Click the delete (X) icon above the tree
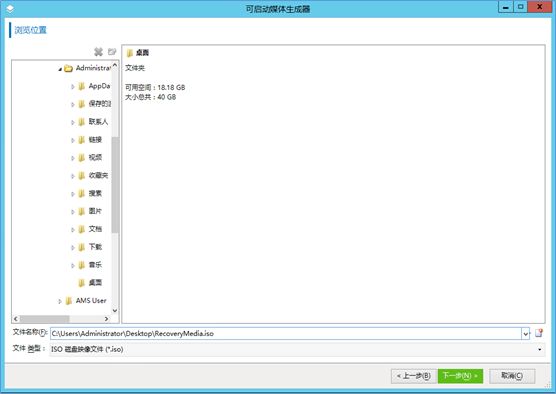The image size is (556, 394). (98, 52)
